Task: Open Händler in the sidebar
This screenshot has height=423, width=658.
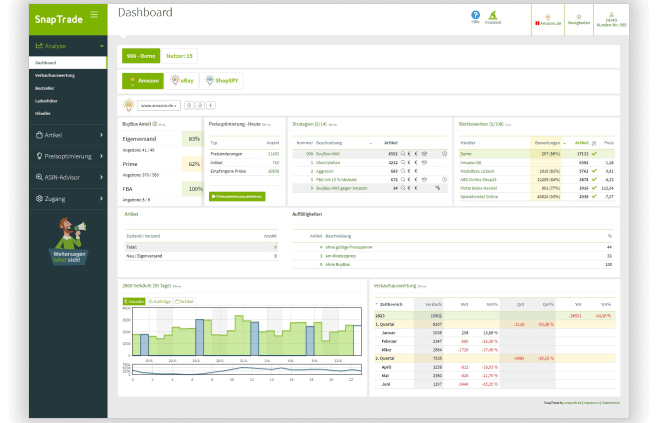Action: (42, 113)
